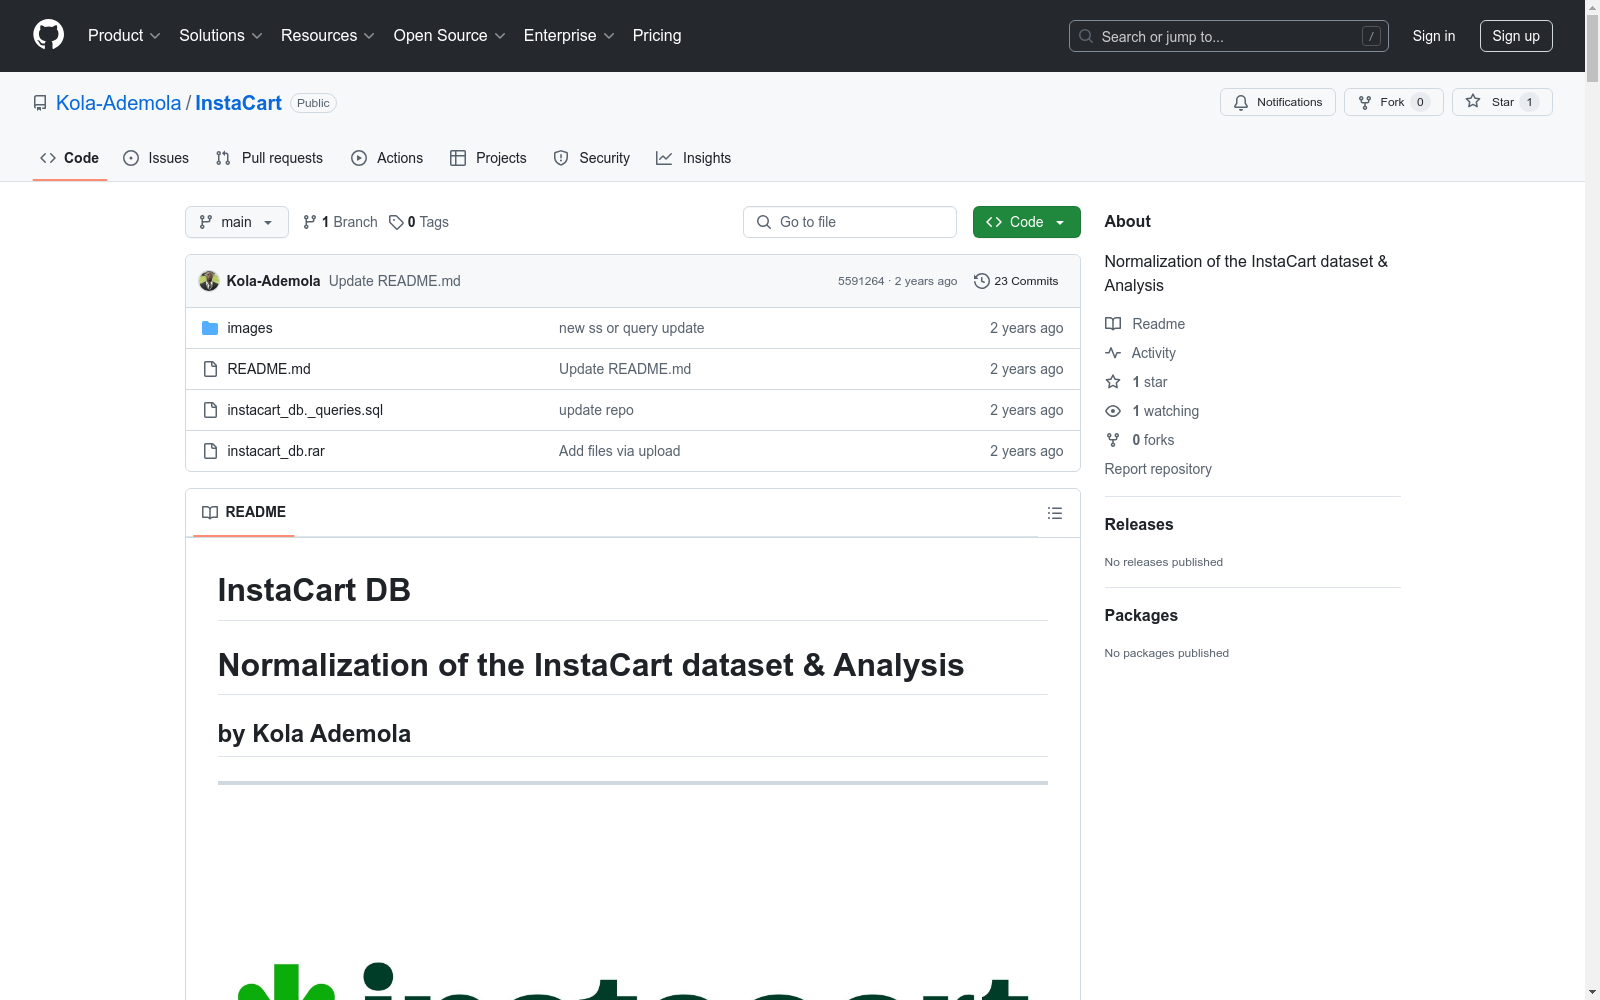Viewport: 1600px width, 1000px height.
Task: Expand the Solutions menu
Action: point(221,35)
